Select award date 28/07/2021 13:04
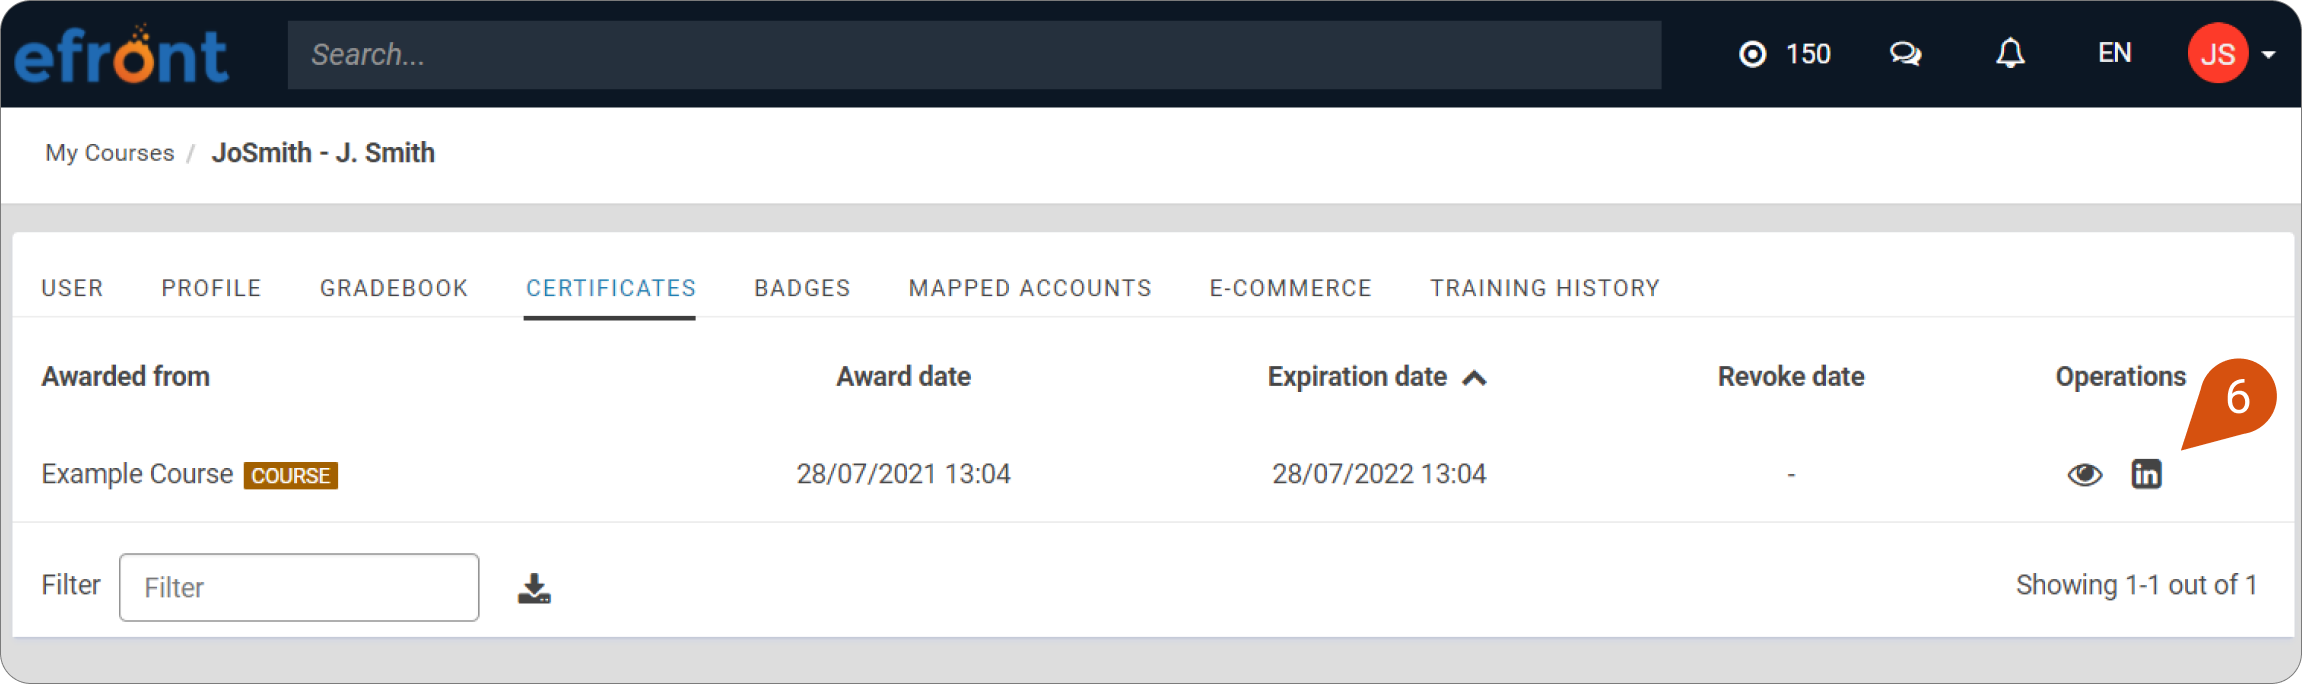2302x684 pixels. tap(903, 474)
